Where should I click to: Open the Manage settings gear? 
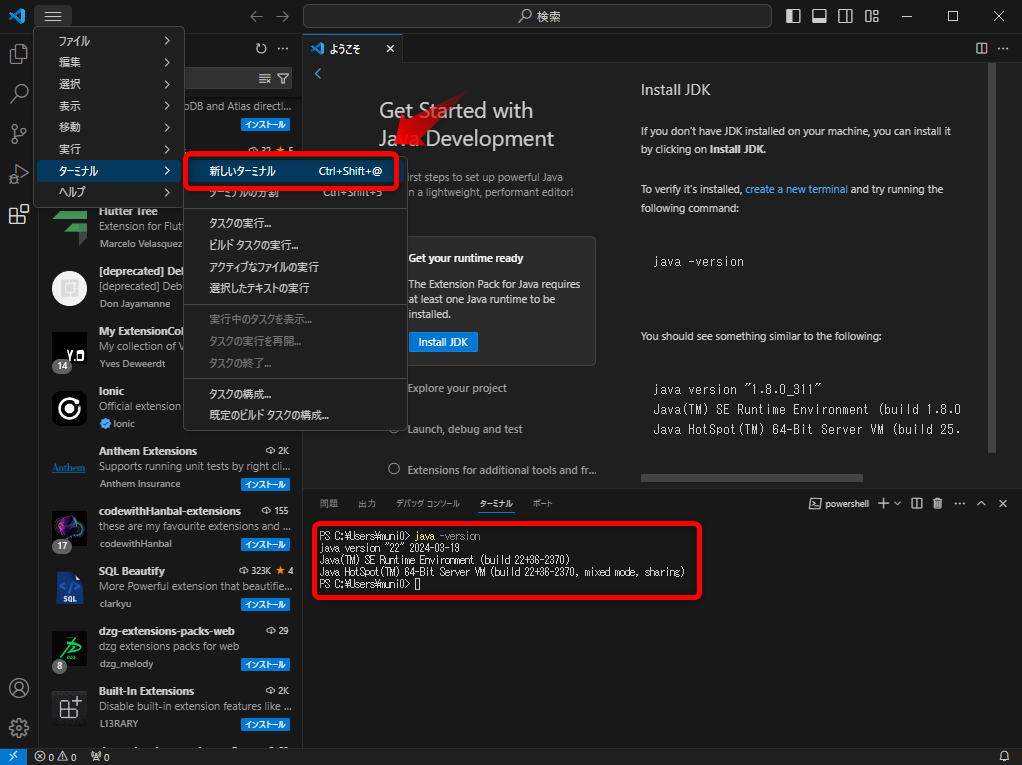(x=18, y=728)
